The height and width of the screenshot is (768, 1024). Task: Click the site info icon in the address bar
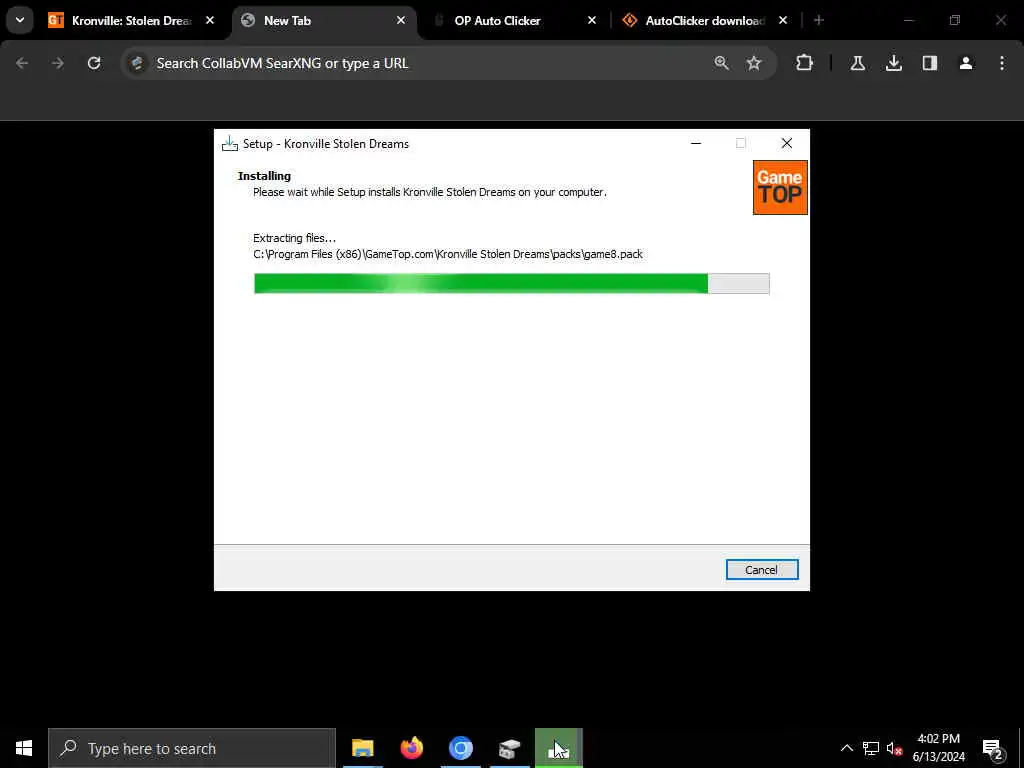(137, 63)
